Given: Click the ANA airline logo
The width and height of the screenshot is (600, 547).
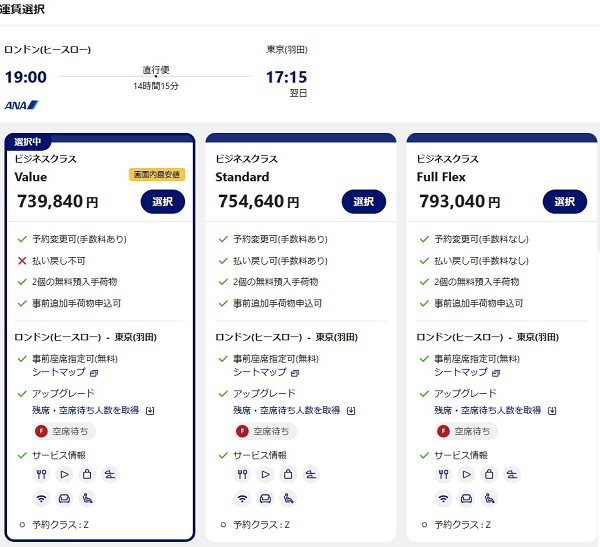Looking at the screenshot, I should coord(21,104).
